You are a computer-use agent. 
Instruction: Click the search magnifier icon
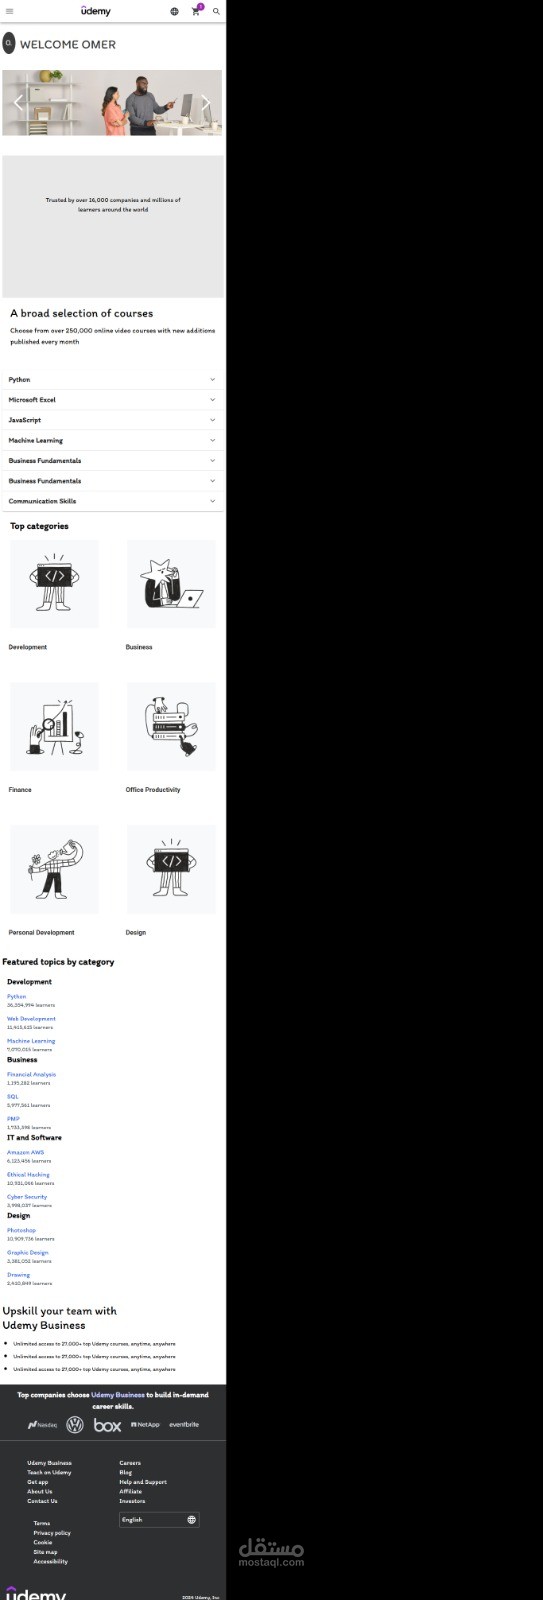pos(216,12)
